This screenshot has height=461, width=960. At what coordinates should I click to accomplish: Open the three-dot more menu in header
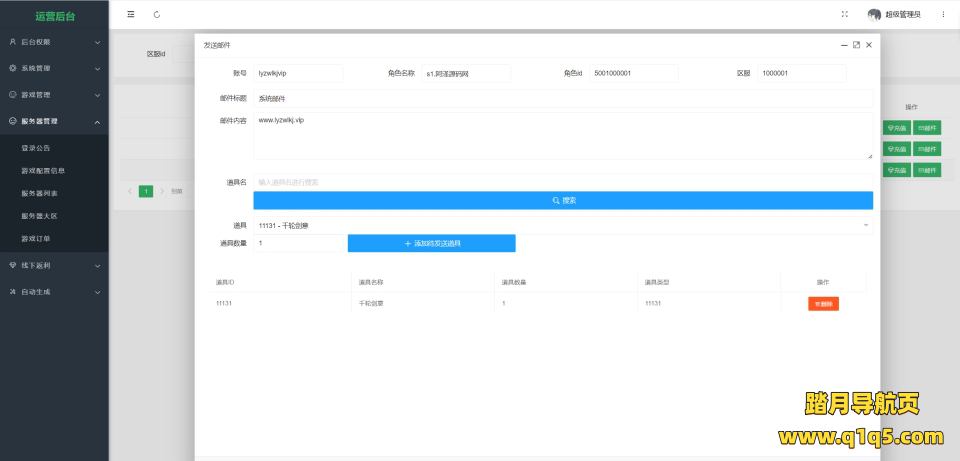[943, 14]
